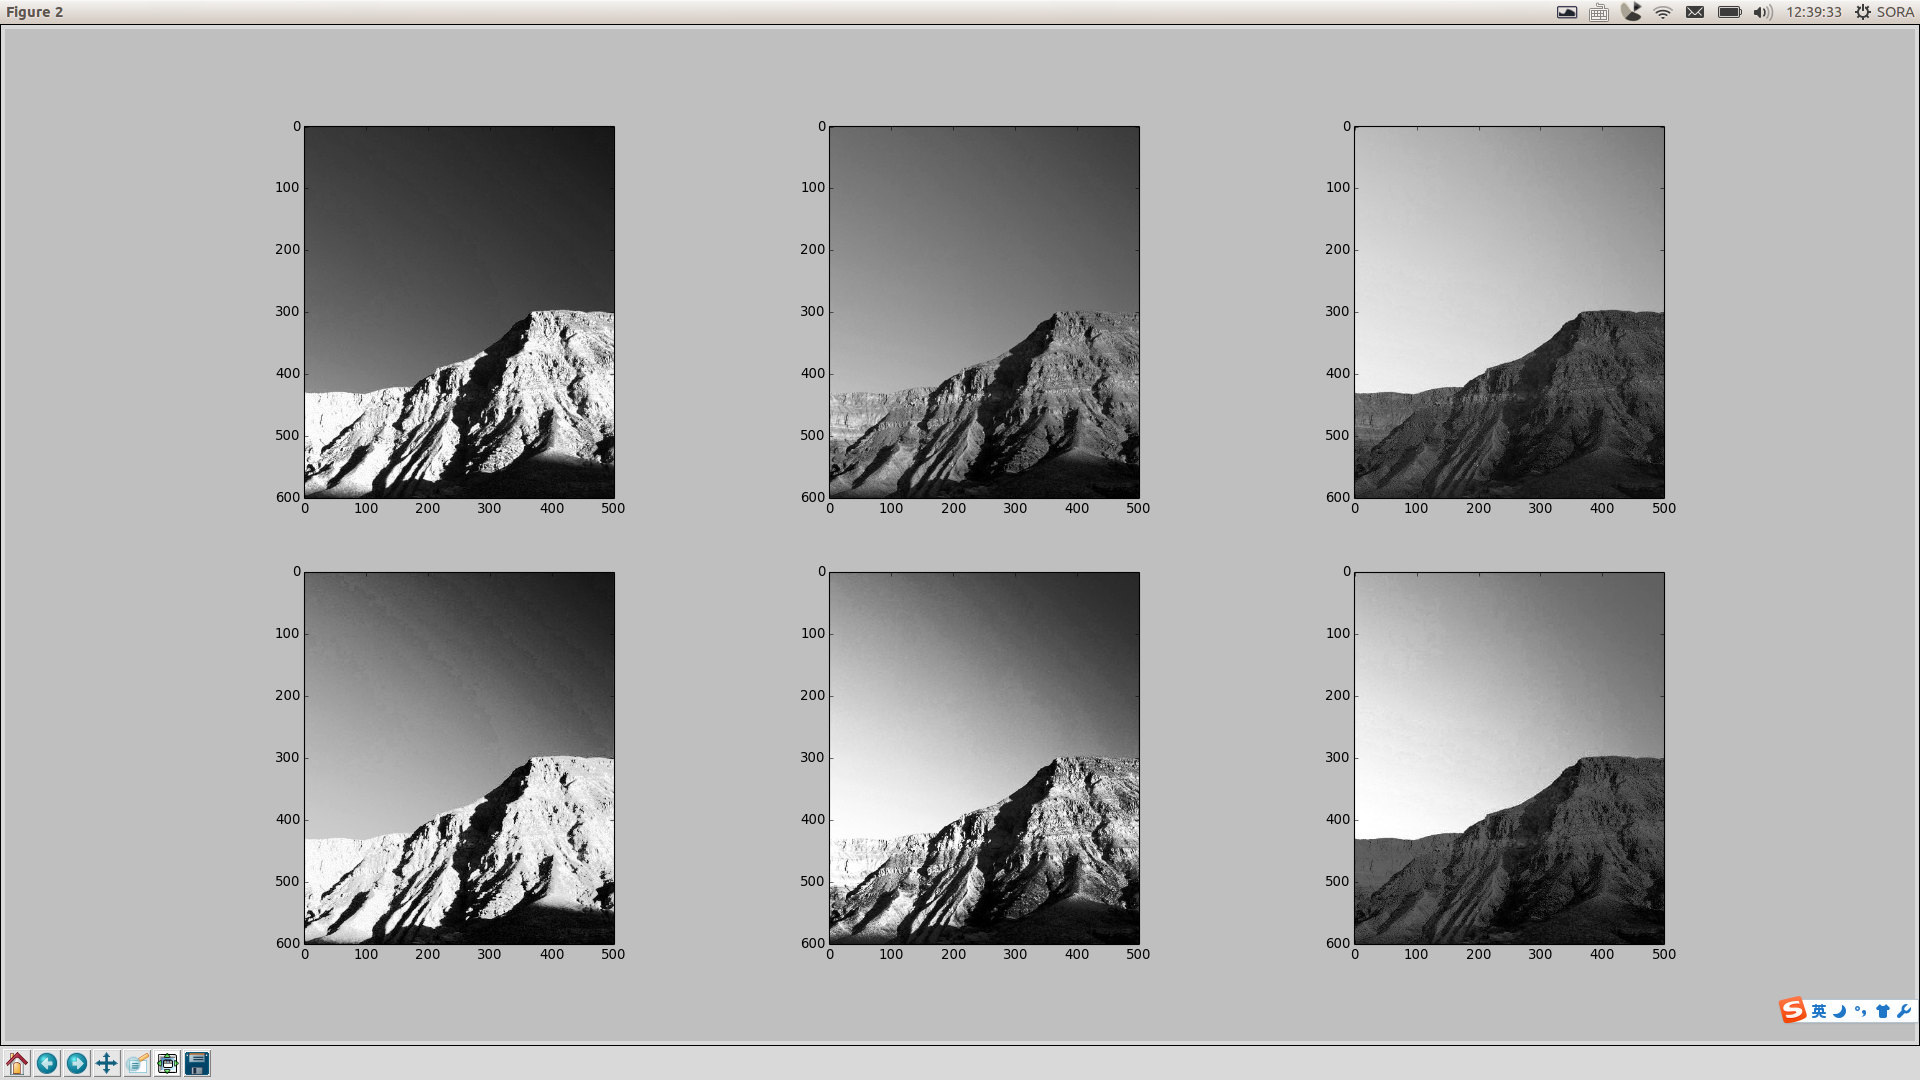Open skin shirt icon in input bar
1920x1080 pixels.
1883,1011
